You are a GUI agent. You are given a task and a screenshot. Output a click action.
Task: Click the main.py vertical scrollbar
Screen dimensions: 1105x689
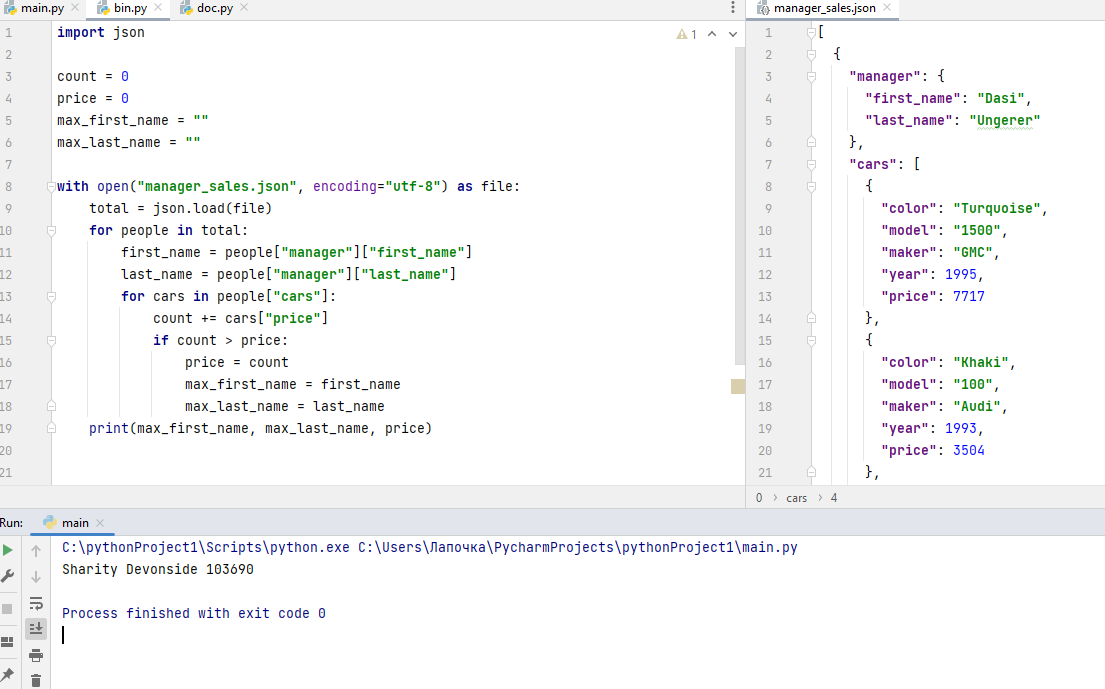pyautogui.click(x=739, y=206)
